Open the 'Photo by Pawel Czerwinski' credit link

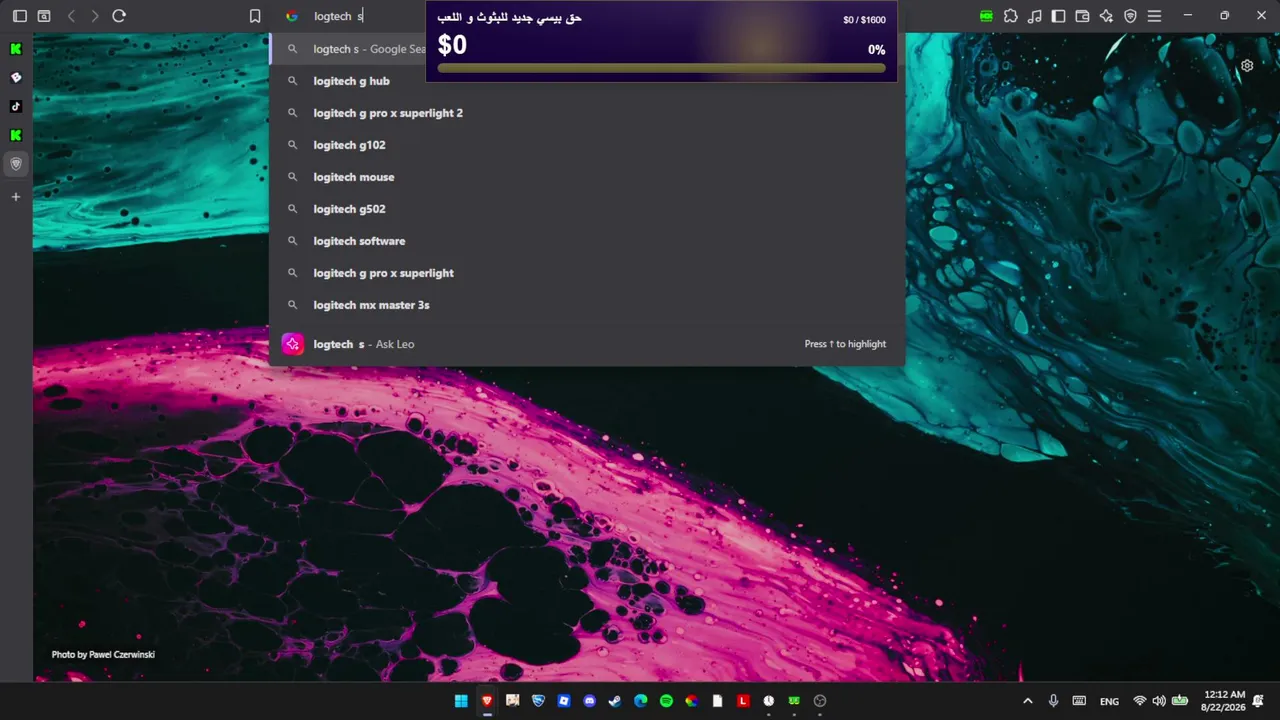pos(103,655)
